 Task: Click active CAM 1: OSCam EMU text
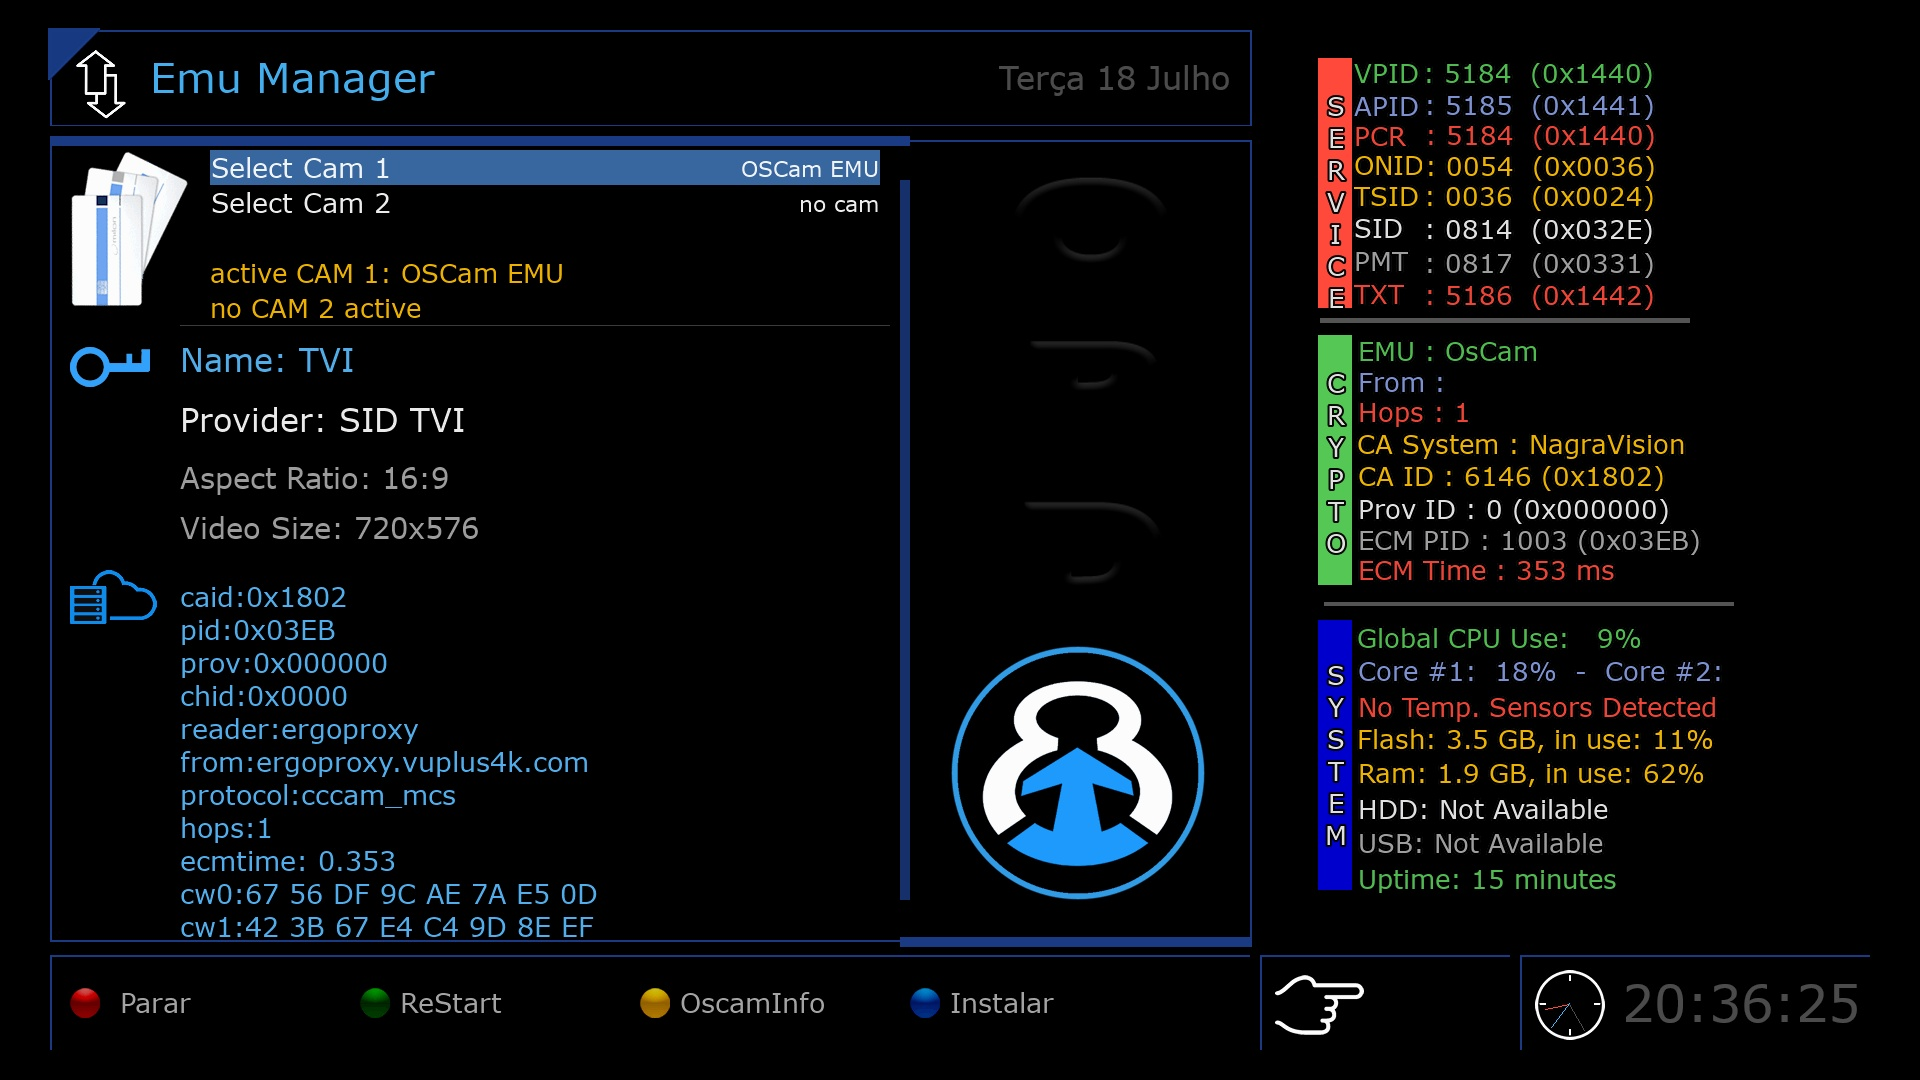tap(386, 274)
